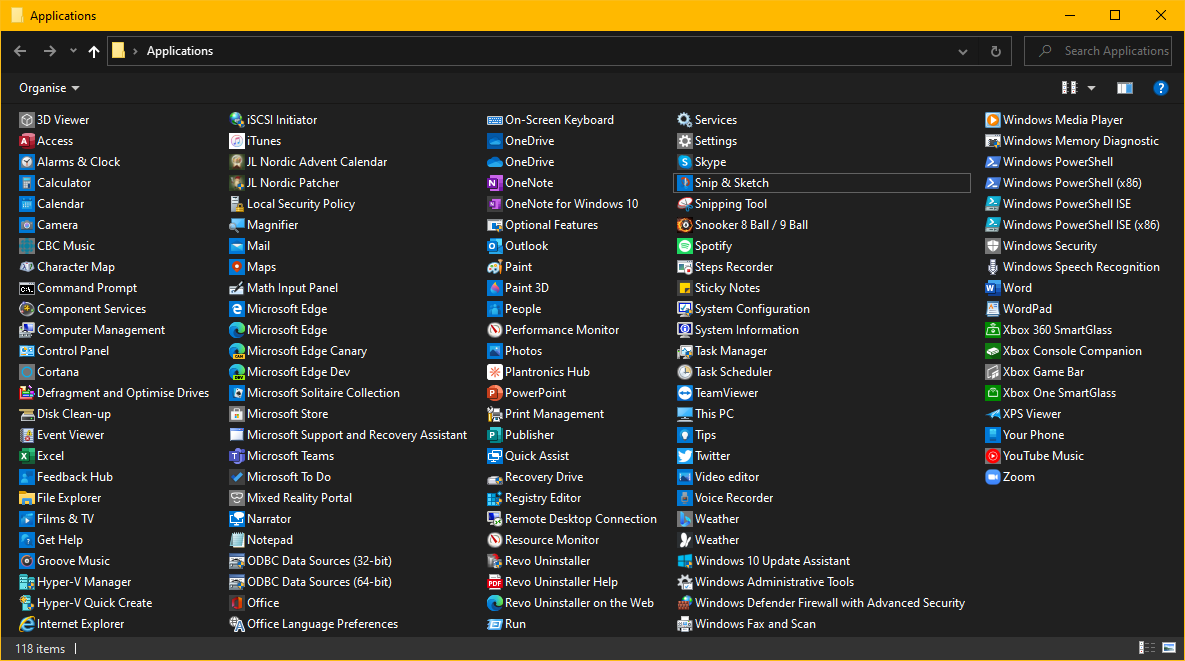Select Windows Memory Diagnostic entry
The height and width of the screenshot is (661, 1185).
[1072, 141]
